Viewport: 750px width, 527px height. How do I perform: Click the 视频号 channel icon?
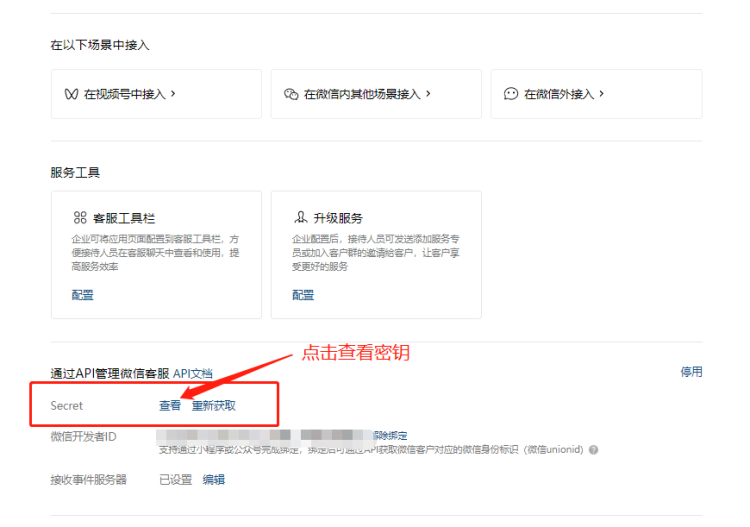click(71, 94)
